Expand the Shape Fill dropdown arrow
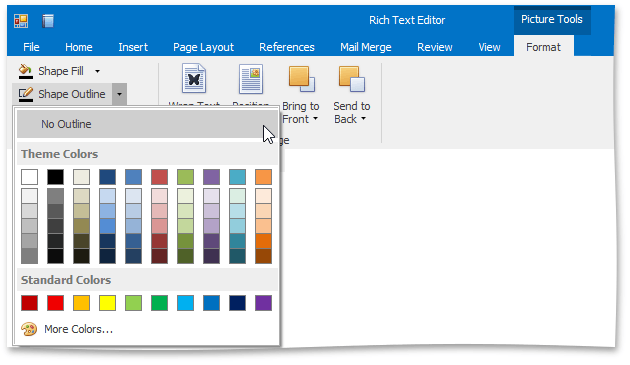This screenshot has width=630, height=365. pyautogui.click(x=97, y=72)
